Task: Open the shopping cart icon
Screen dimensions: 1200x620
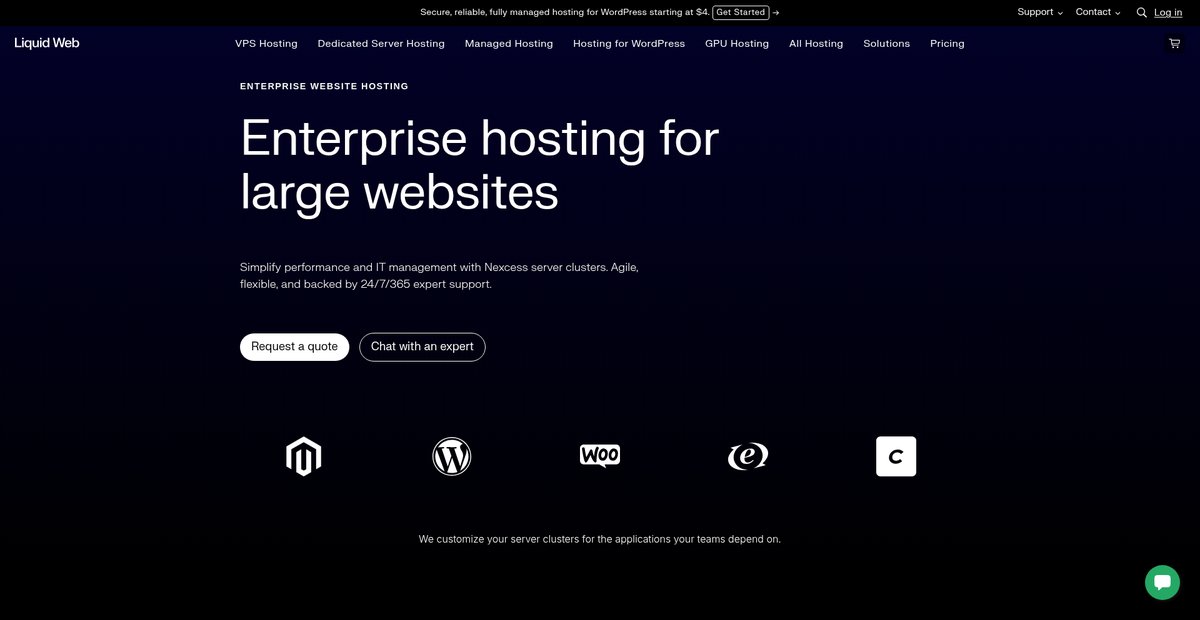Action: (1174, 43)
